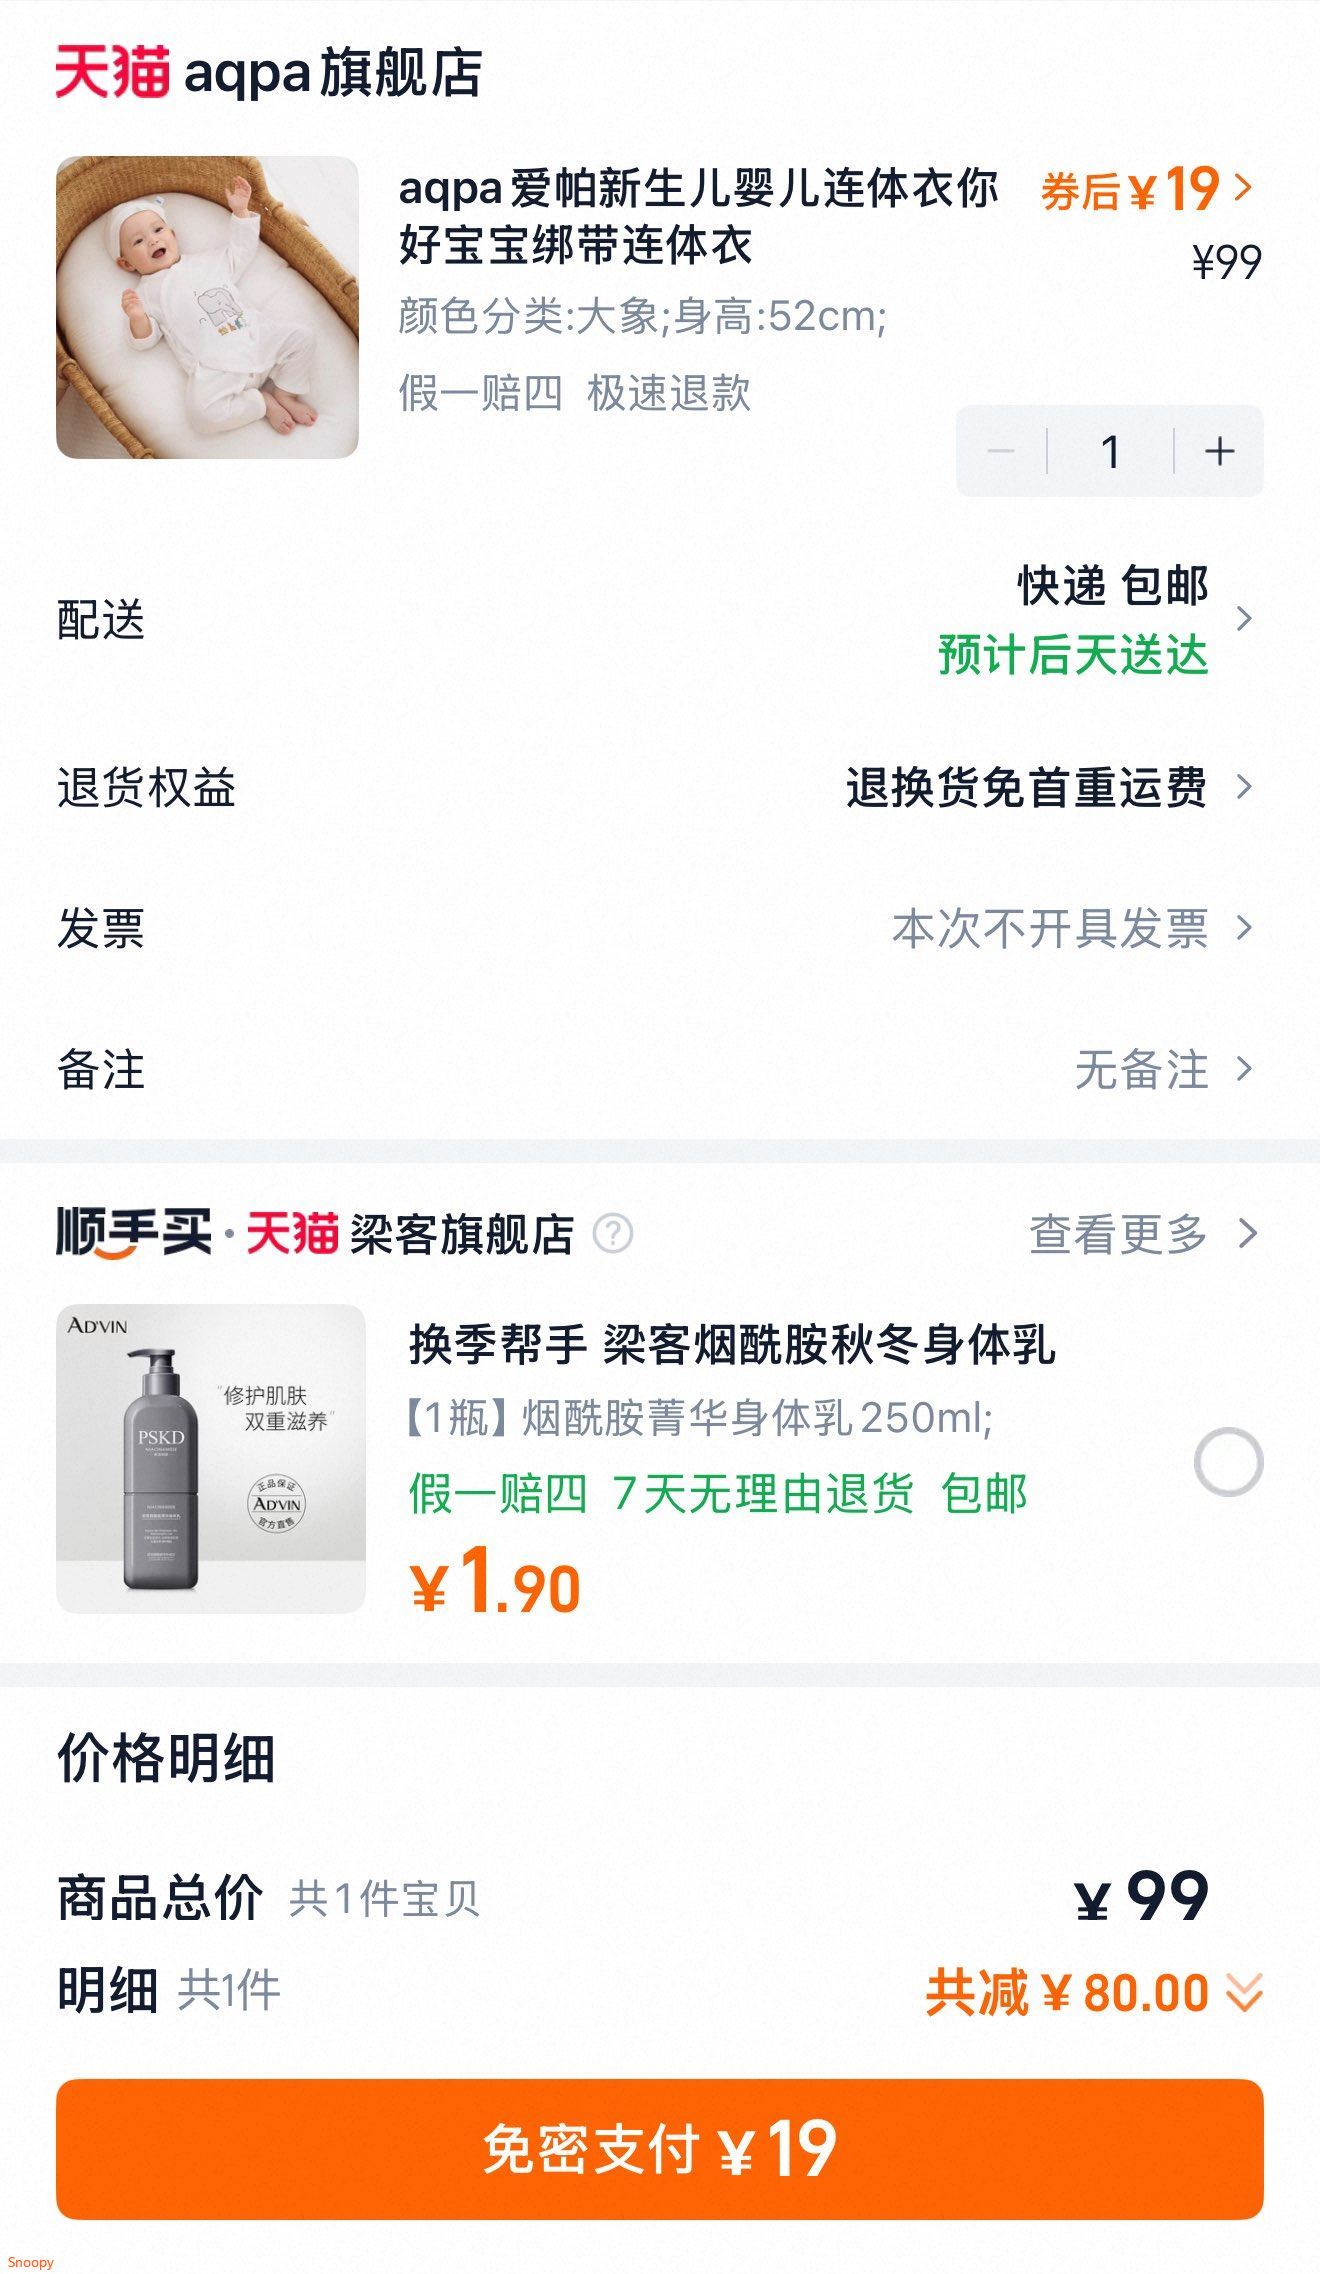Tap 无备注 to add a remark

tap(1141, 1069)
